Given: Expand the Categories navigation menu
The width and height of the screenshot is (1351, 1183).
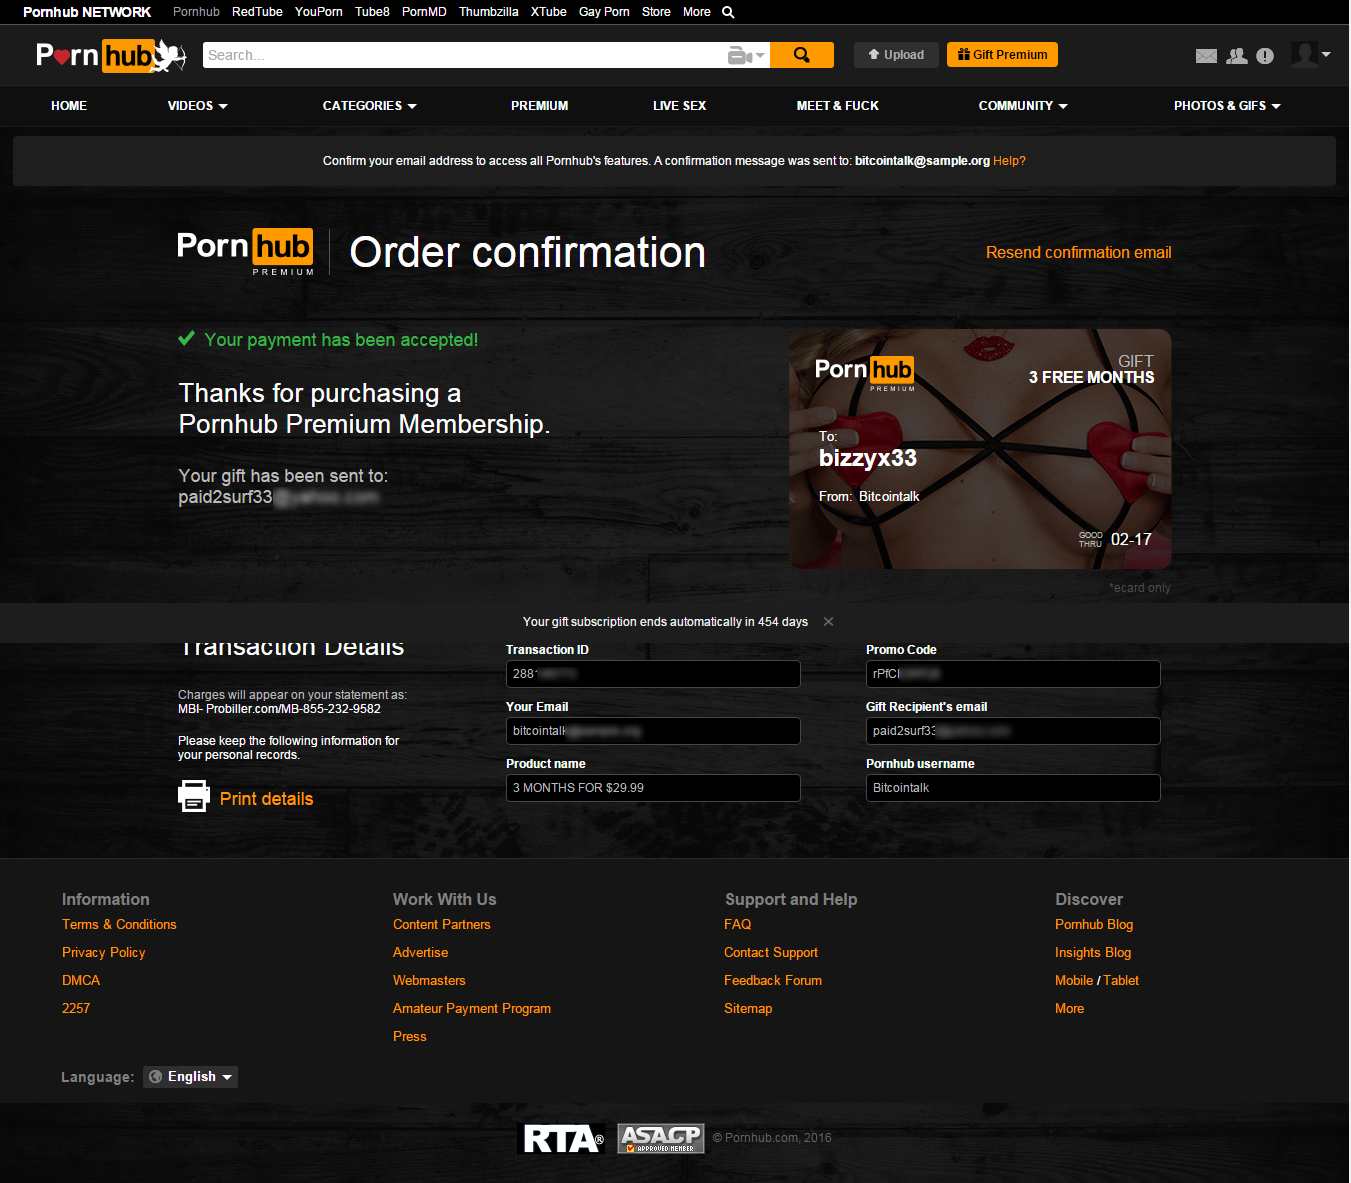Looking at the screenshot, I should click(370, 106).
